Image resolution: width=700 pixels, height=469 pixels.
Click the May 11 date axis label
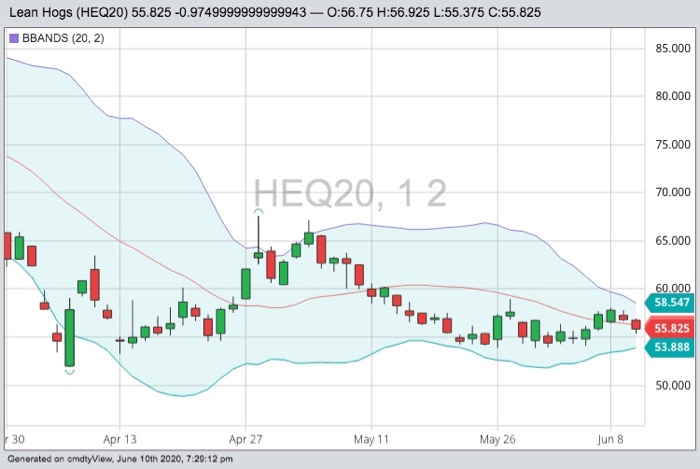pyautogui.click(x=371, y=440)
